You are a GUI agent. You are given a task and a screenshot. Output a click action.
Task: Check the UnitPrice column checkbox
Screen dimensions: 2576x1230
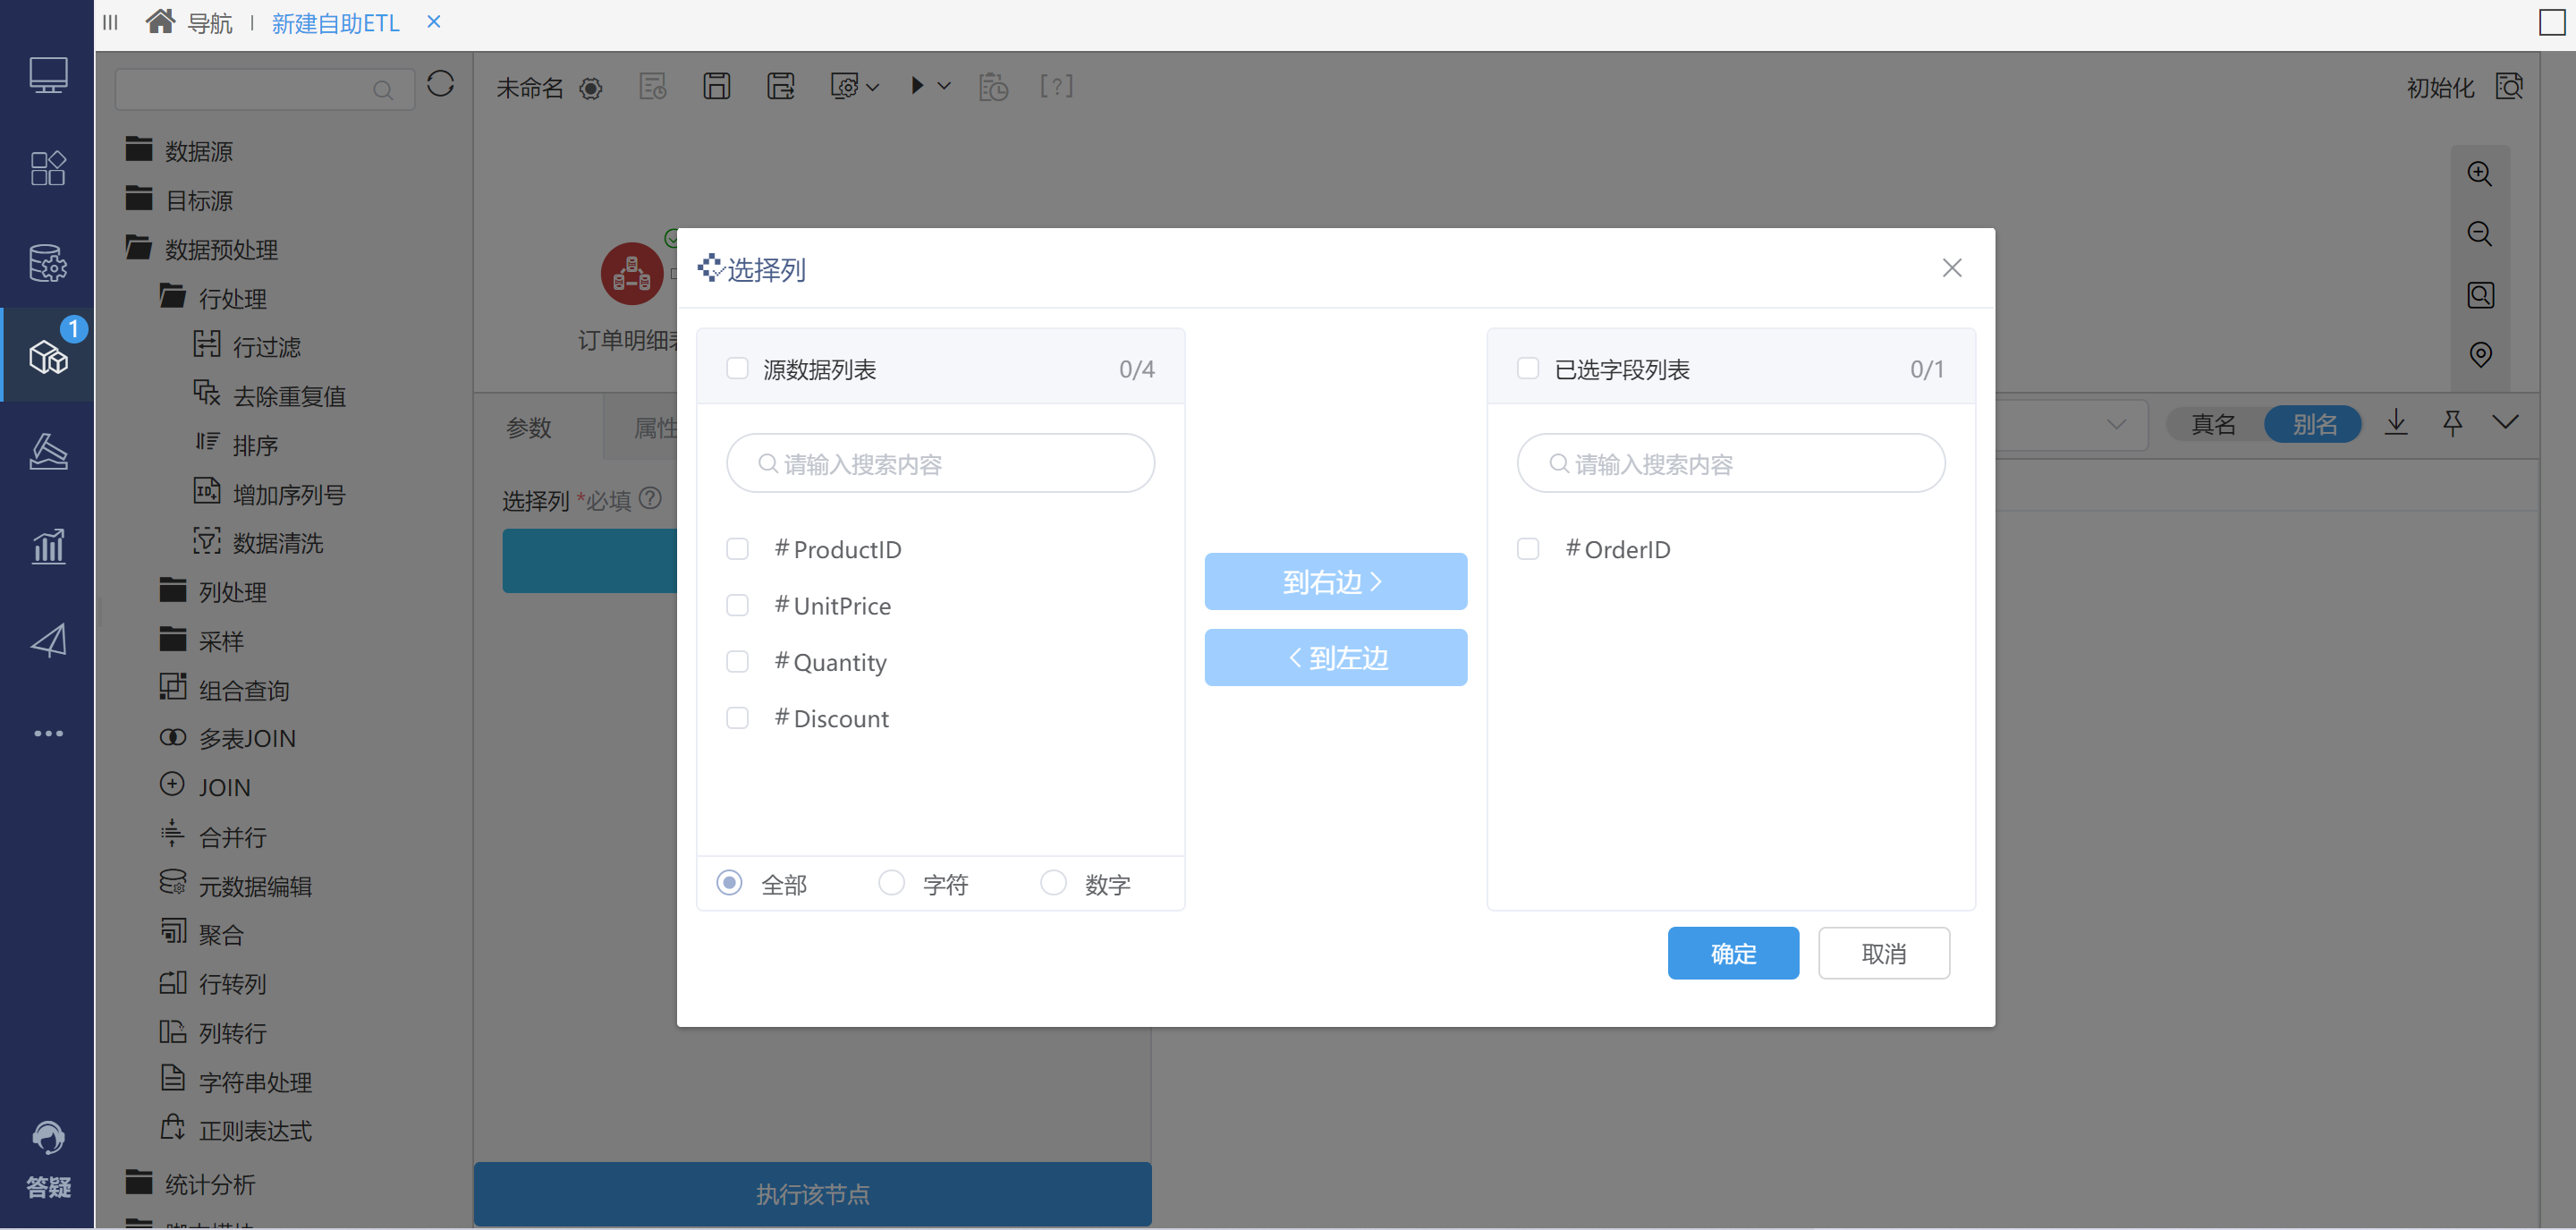click(x=737, y=605)
